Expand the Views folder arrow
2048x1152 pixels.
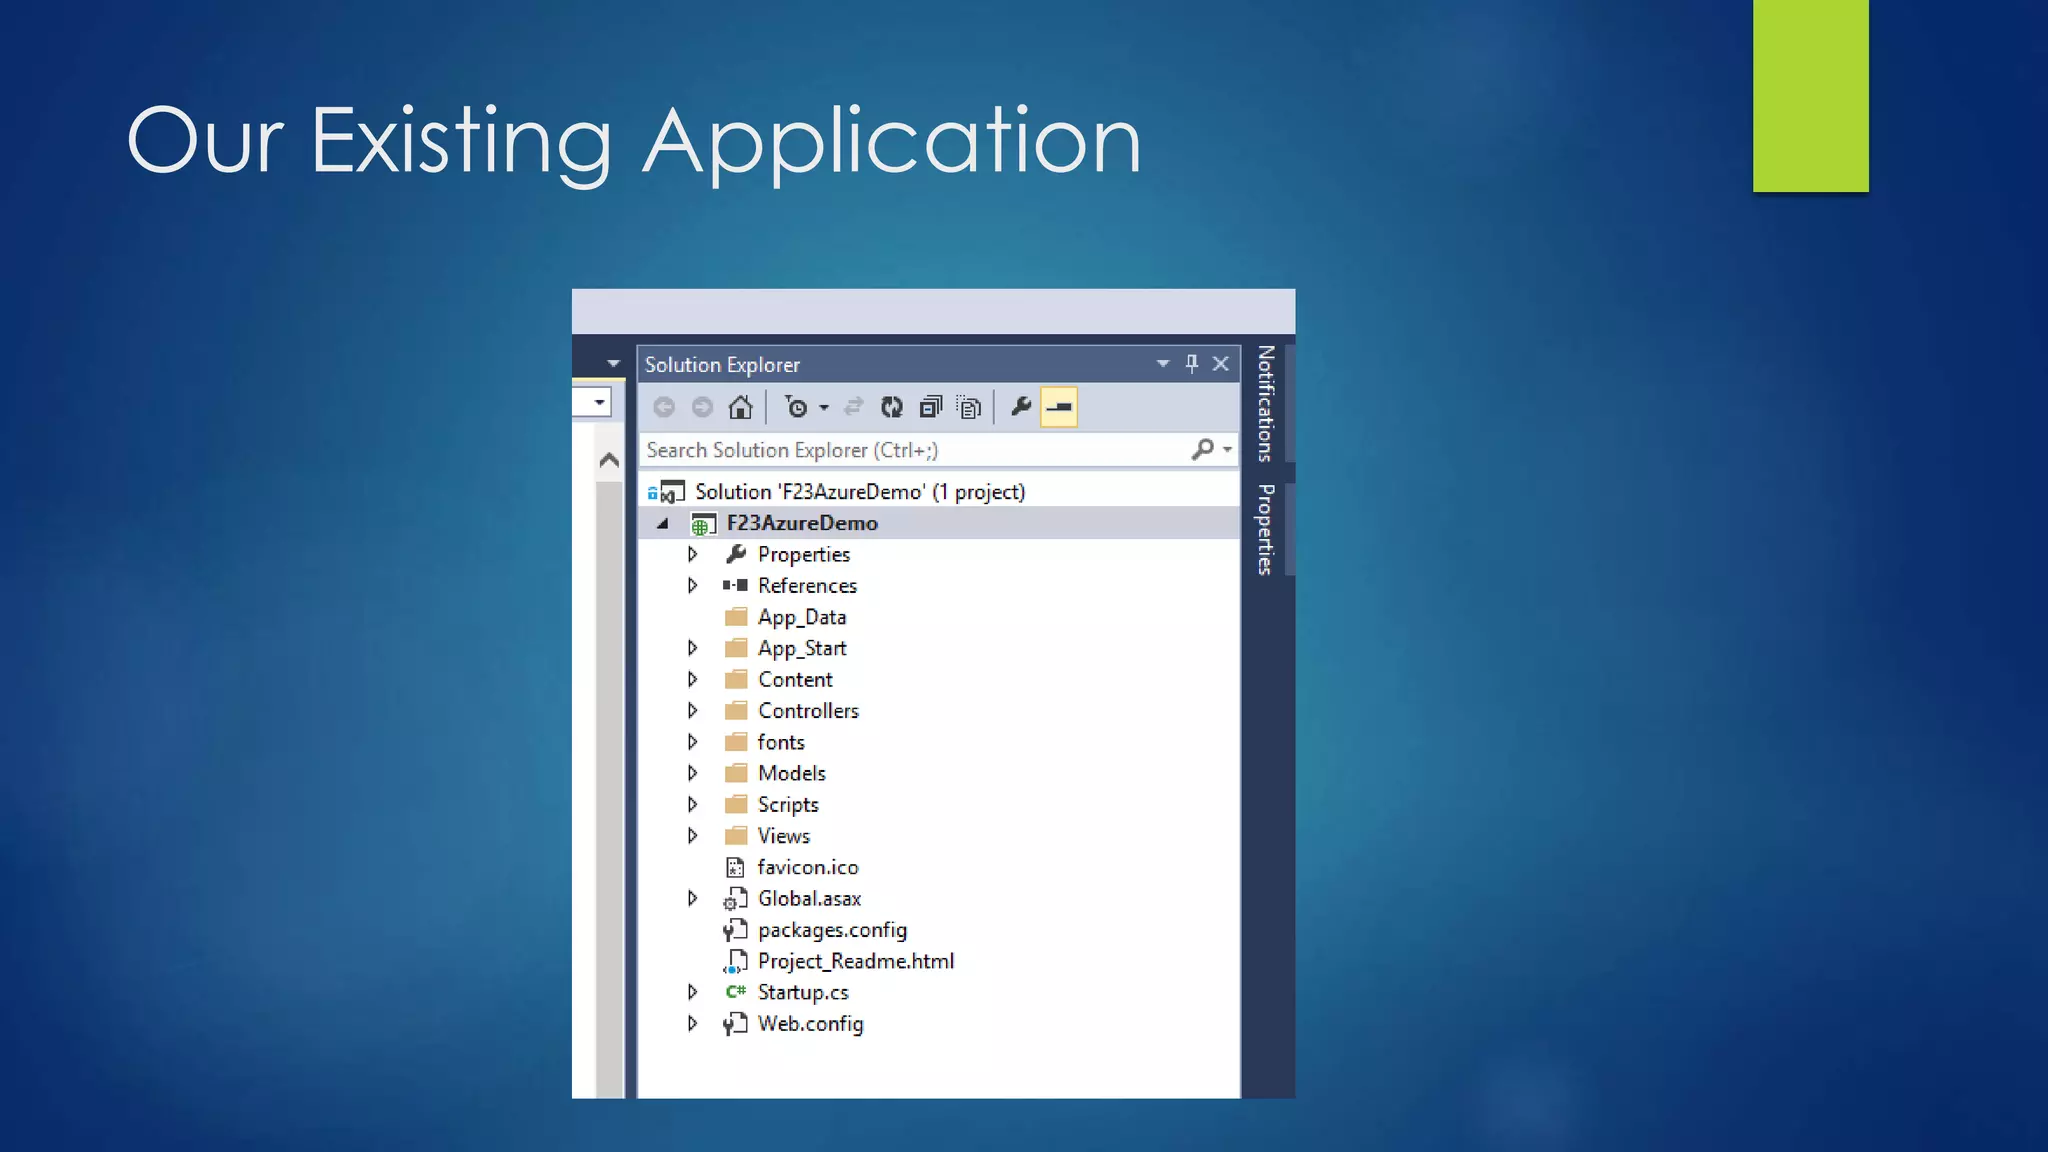pyautogui.click(x=692, y=836)
